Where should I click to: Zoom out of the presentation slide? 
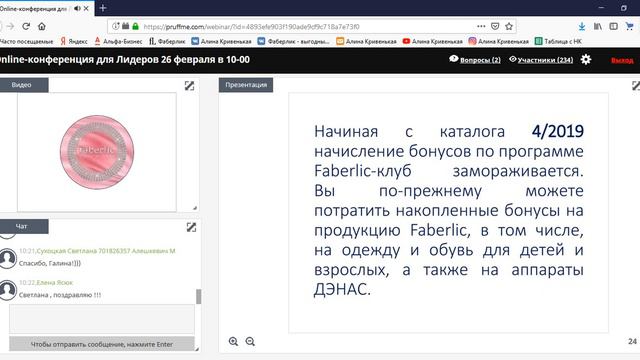pyautogui.click(x=250, y=341)
